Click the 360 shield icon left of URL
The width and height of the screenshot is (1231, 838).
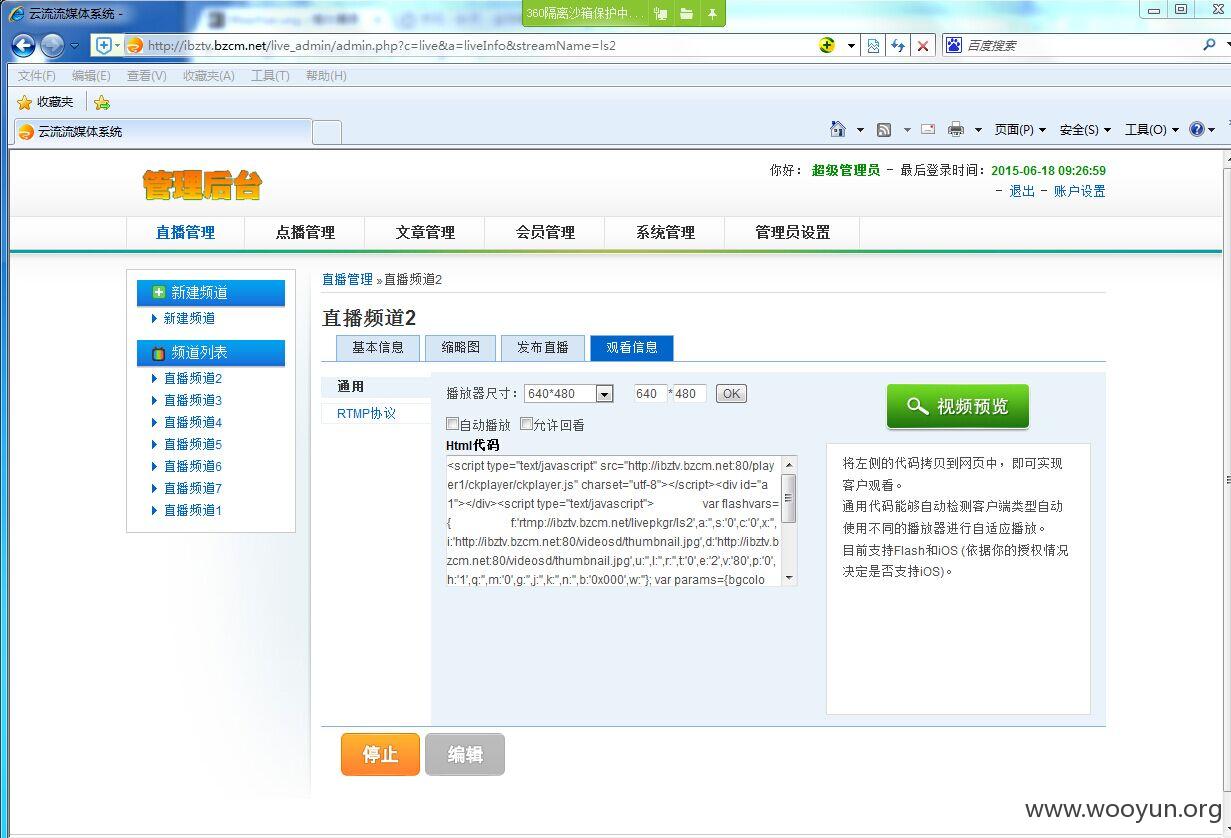103,45
